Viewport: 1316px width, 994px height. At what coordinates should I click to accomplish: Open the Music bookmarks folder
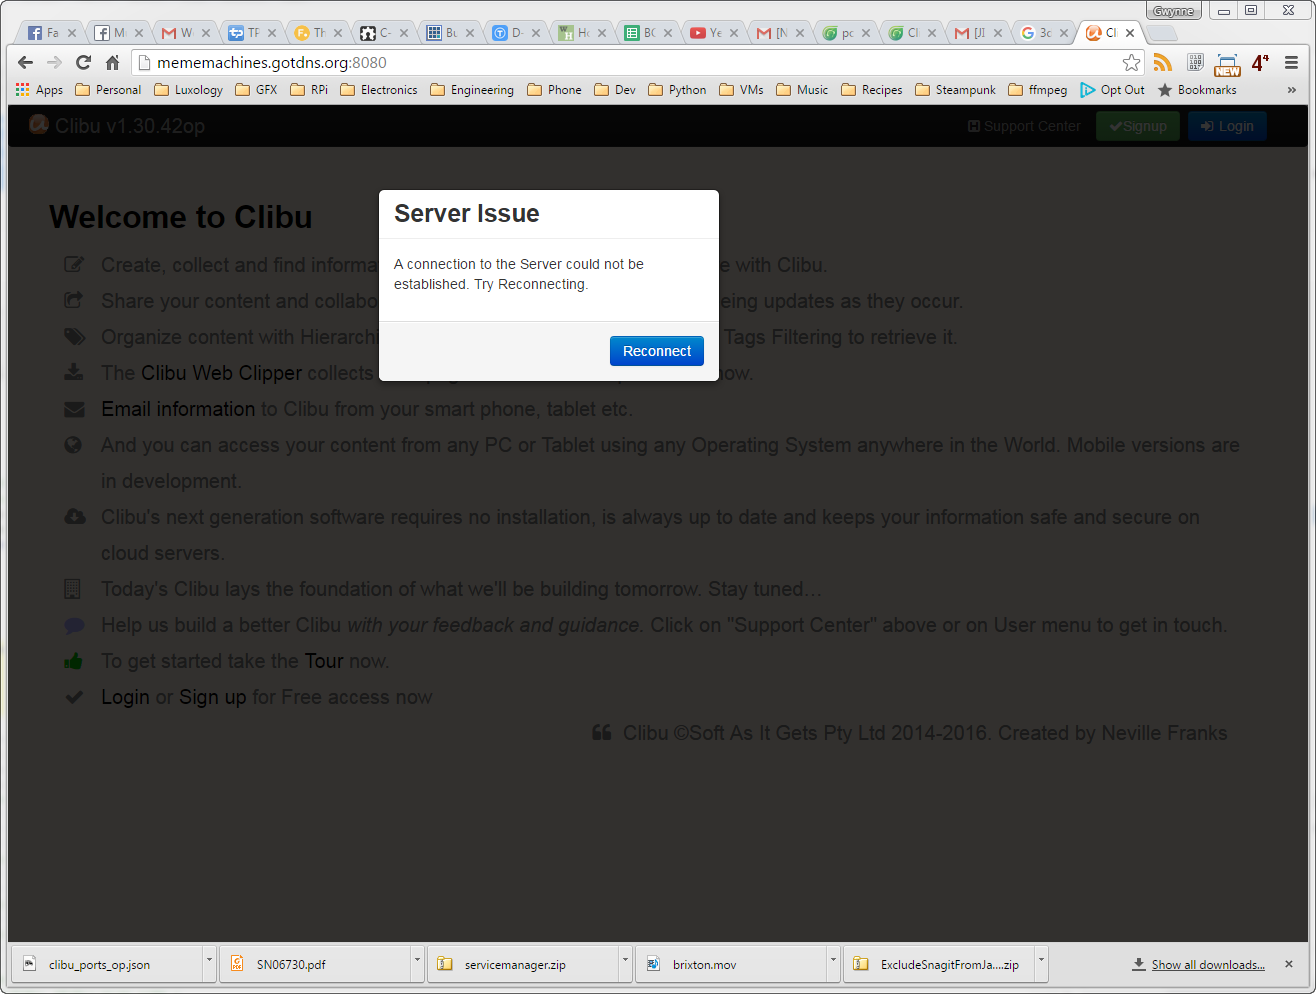coord(802,90)
